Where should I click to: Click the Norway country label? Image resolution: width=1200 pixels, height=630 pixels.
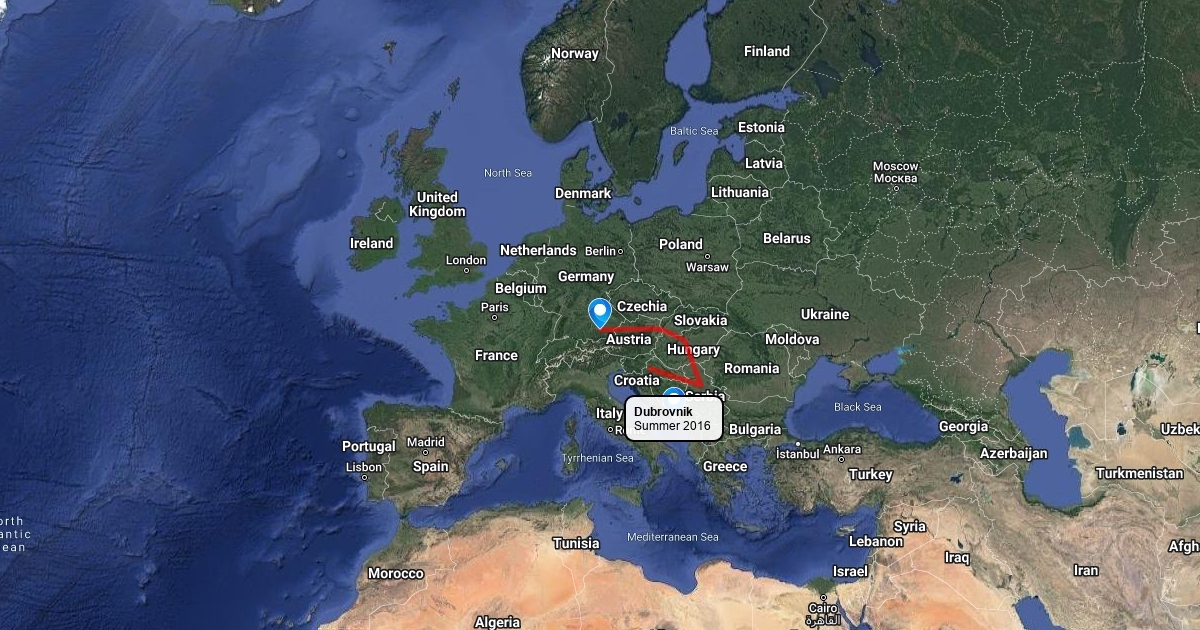(575, 54)
